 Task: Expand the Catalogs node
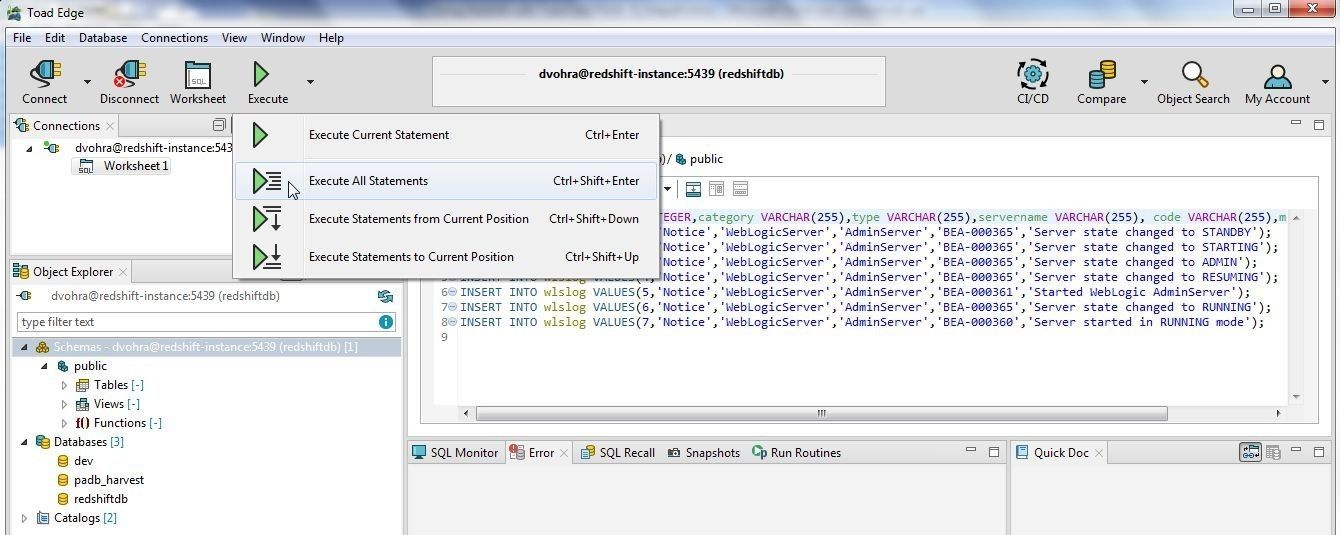(25, 518)
